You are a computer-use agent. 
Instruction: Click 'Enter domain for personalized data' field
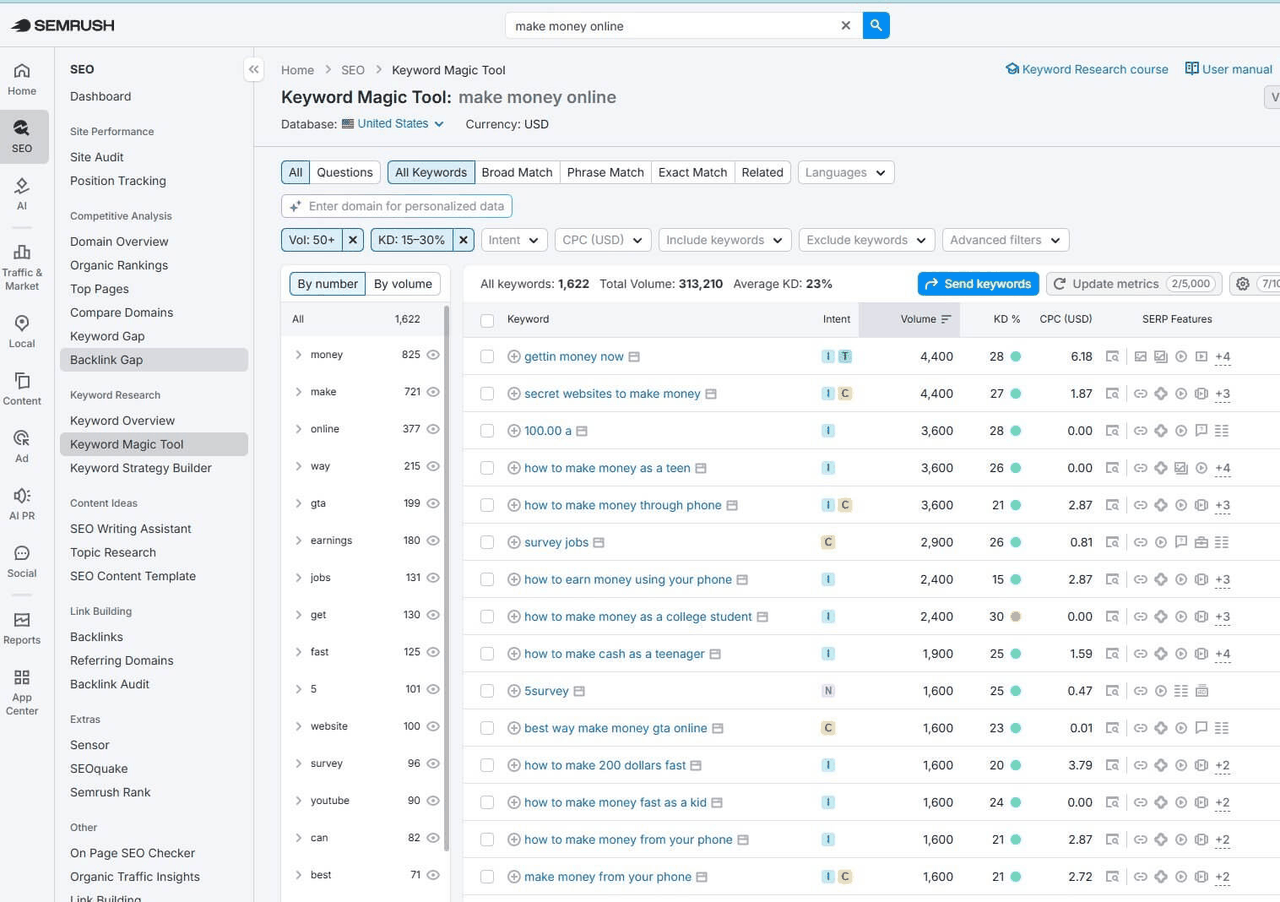point(397,206)
